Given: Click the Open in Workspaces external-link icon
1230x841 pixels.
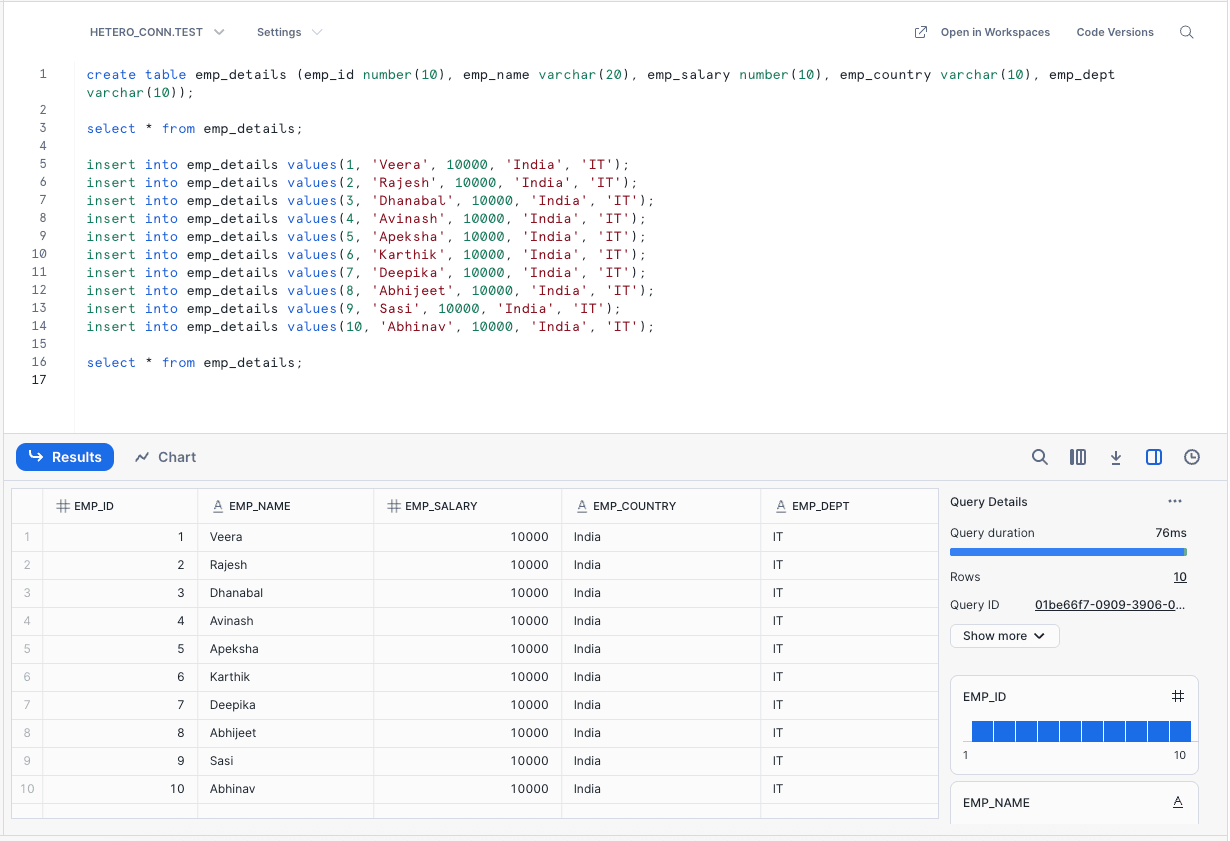Looking at the screenshot, I should click(921, 32).
